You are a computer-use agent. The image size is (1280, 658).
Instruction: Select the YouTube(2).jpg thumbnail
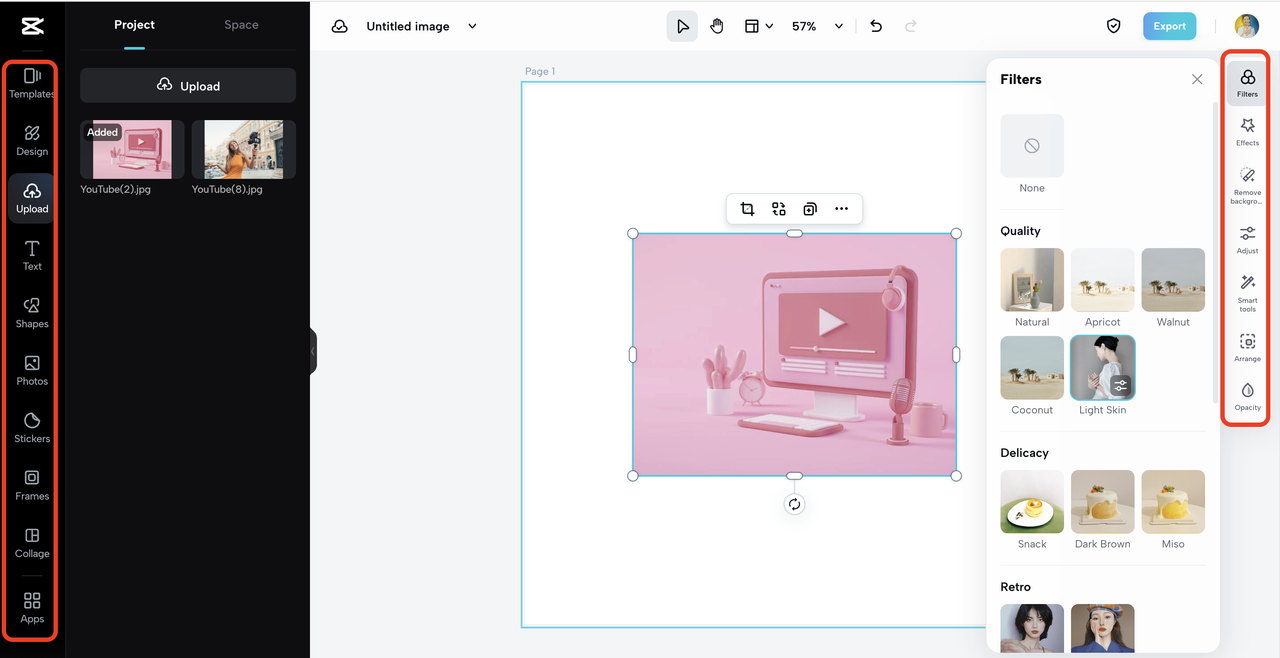[132, 149]
